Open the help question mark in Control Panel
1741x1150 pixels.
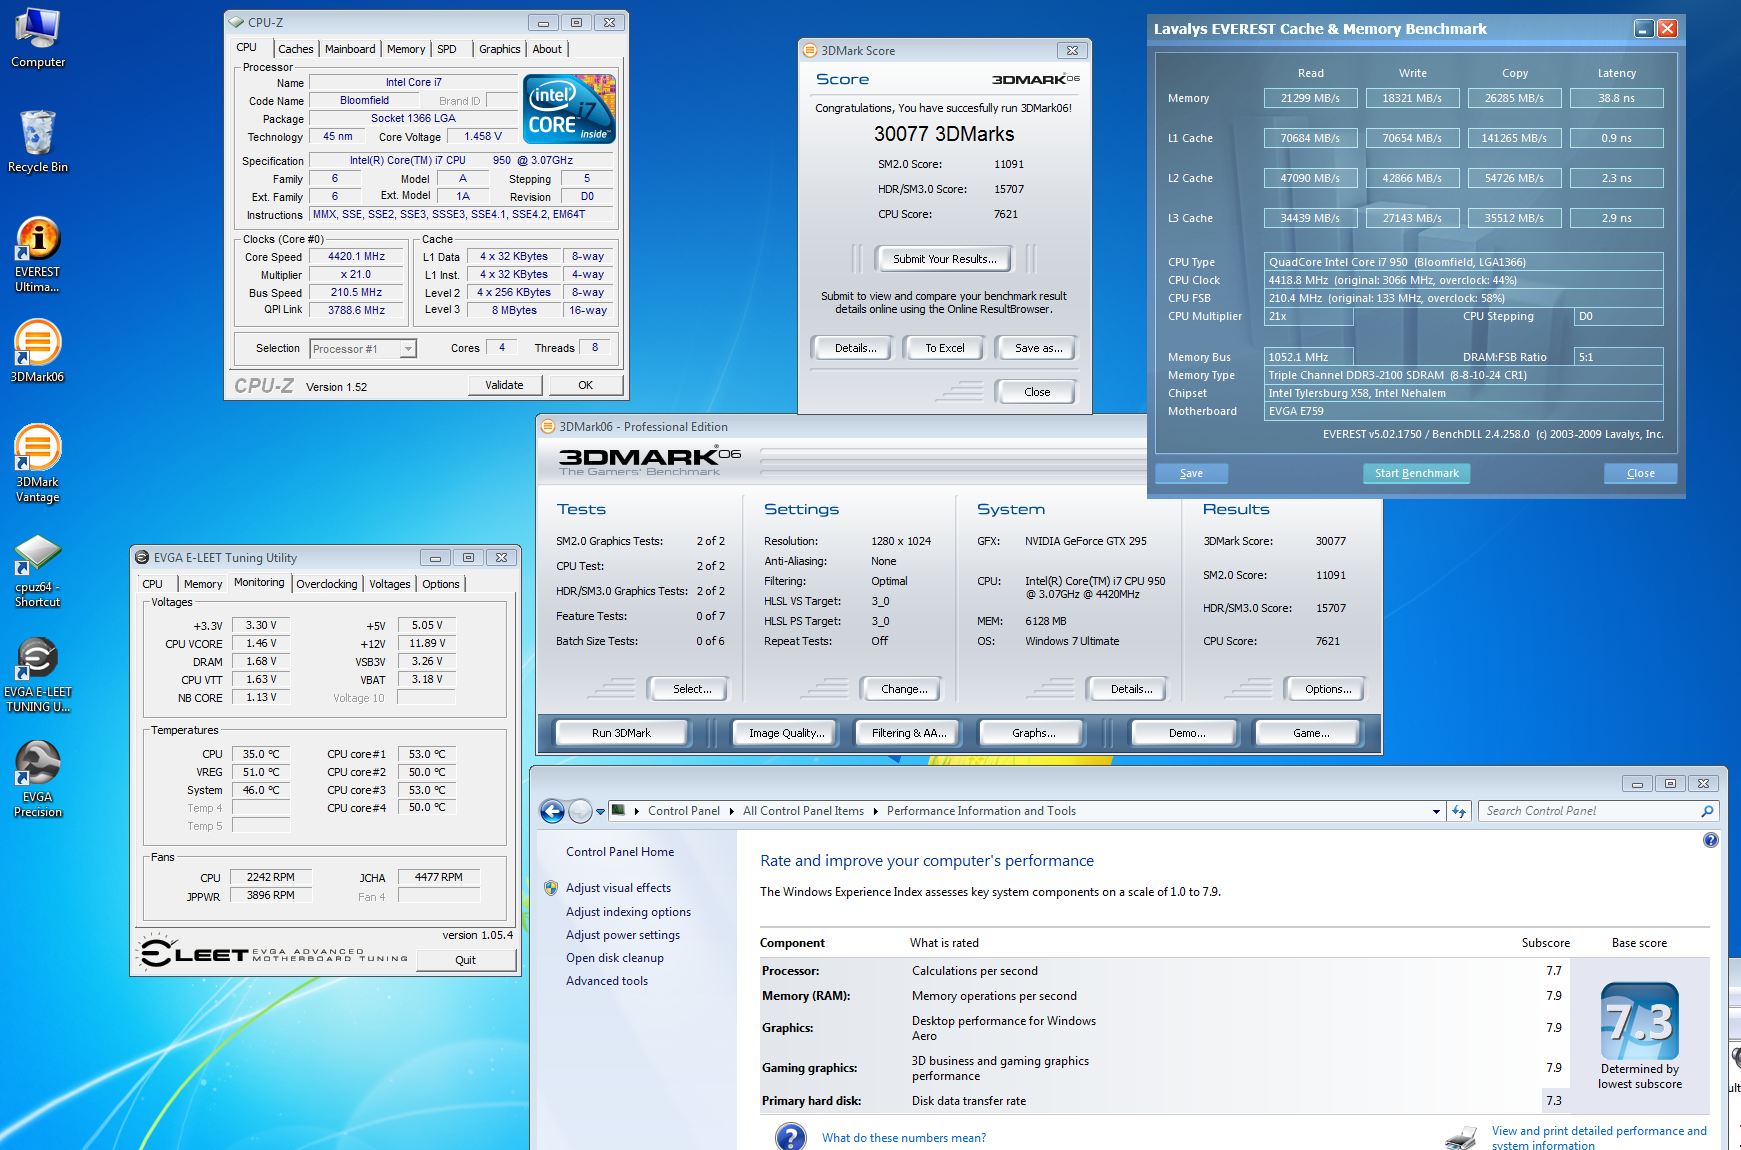(x=1710, y=841)
